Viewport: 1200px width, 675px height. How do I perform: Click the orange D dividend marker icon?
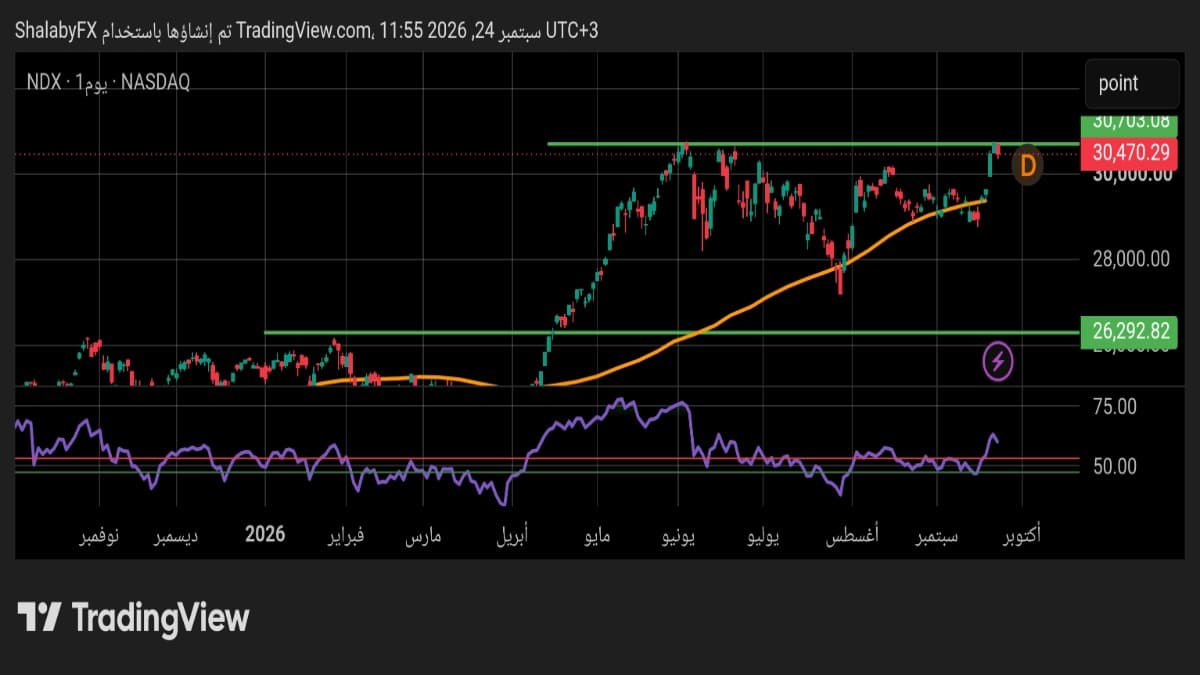(x=1027, y=164)
